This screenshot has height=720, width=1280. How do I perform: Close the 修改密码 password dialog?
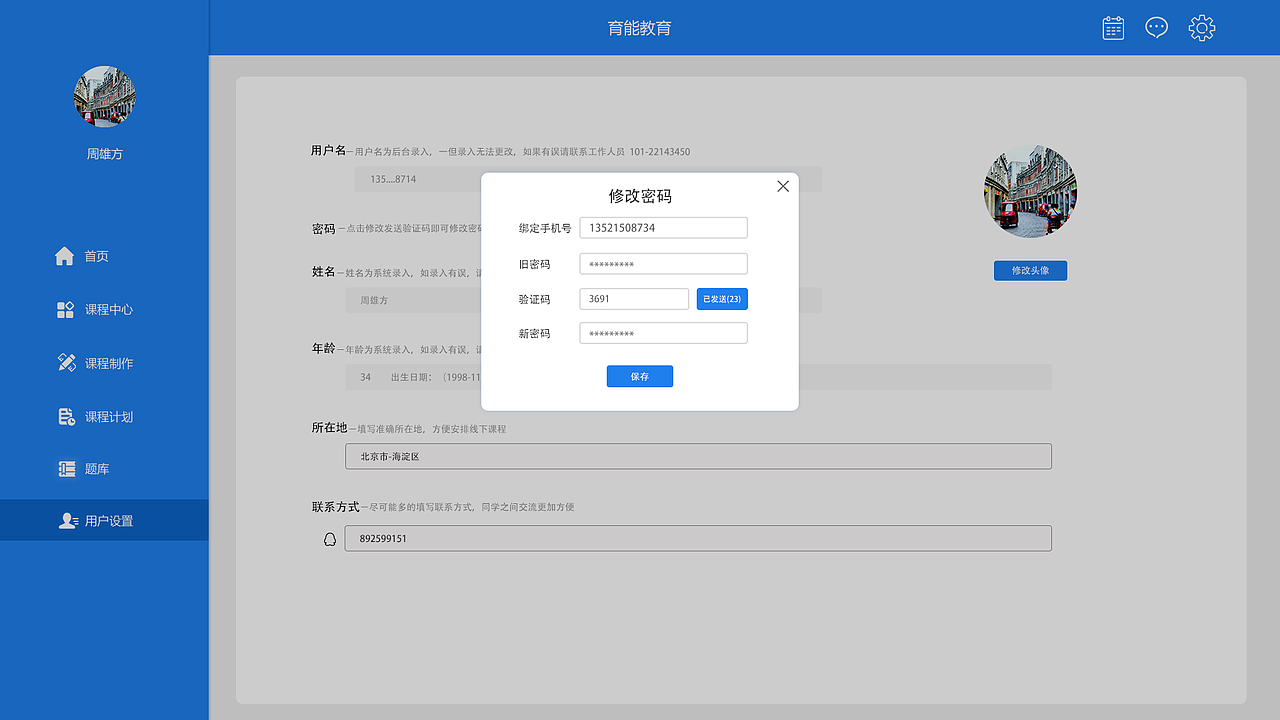pos(783,186)
